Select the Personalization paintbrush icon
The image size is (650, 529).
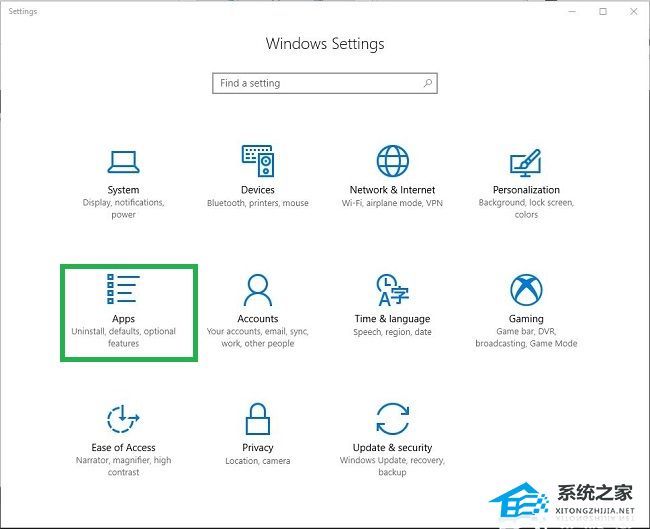[526, 160]
